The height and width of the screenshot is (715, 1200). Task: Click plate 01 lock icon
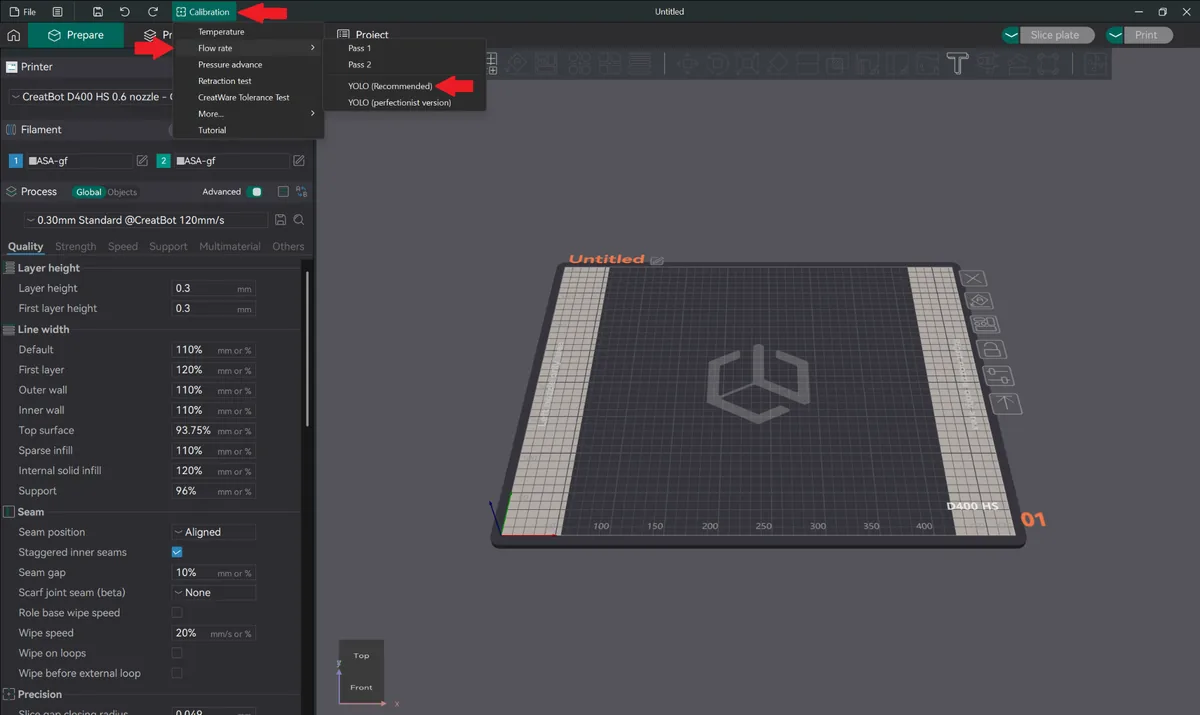tap(992, 350)
